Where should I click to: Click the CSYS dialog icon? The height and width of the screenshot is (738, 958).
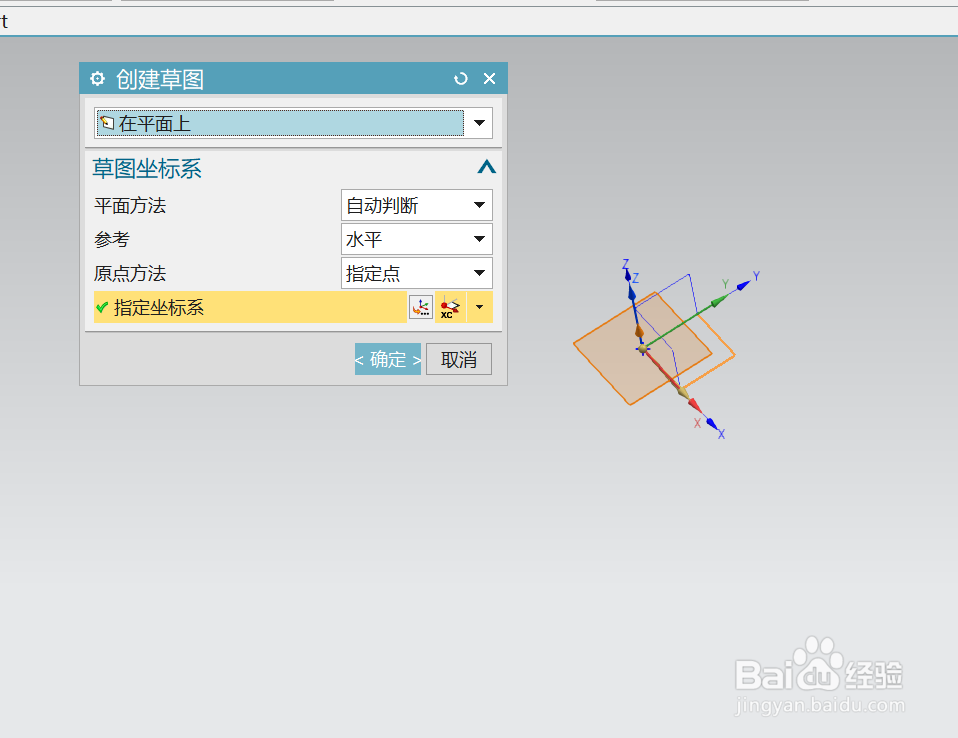(421, 307)
